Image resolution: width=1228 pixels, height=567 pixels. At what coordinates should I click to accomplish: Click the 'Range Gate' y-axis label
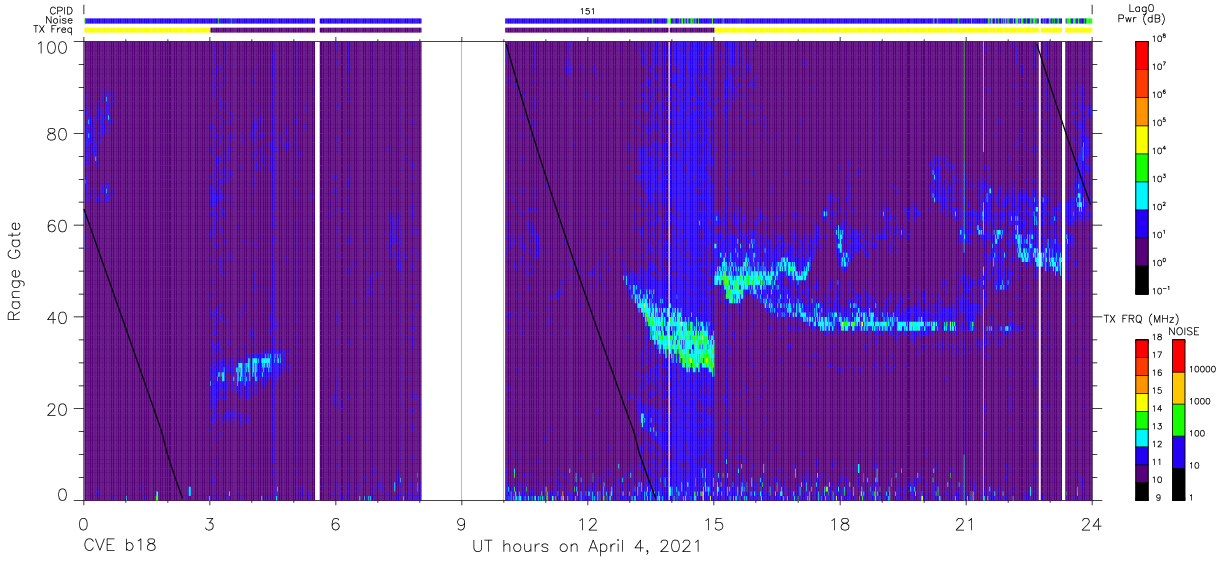(x=15, y=272)
